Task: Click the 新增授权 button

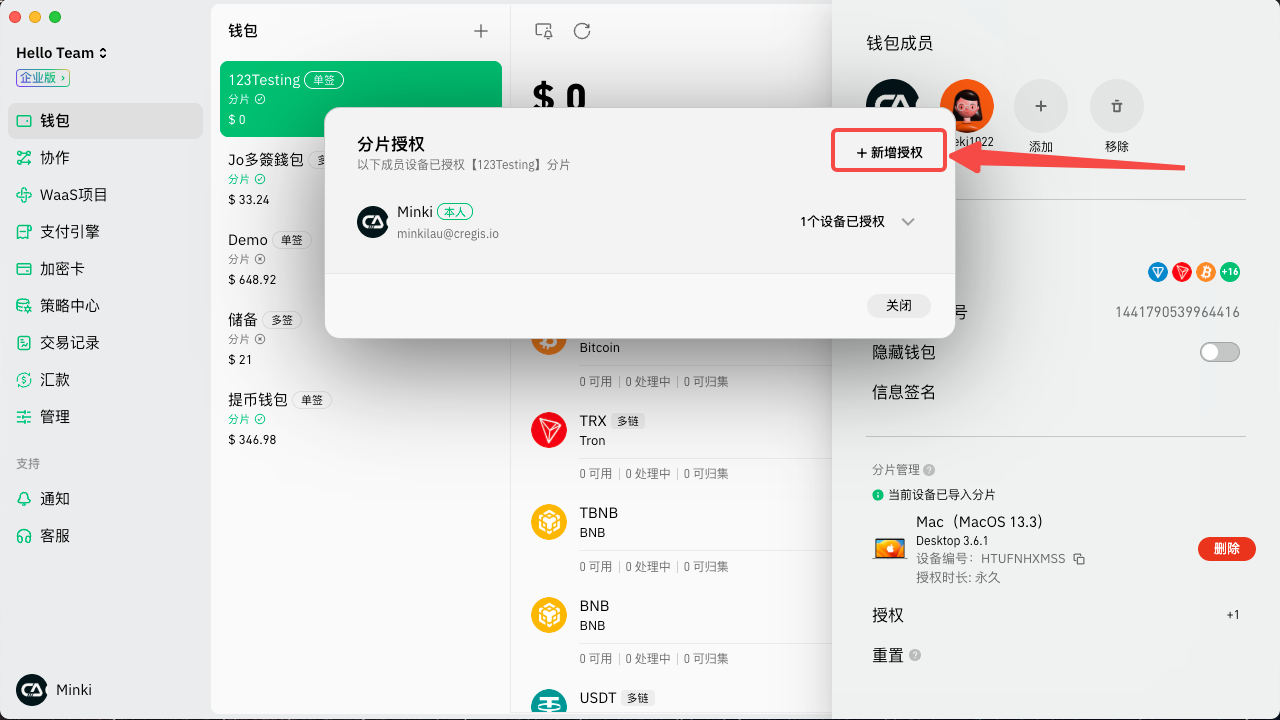Action: coord(889,152)
